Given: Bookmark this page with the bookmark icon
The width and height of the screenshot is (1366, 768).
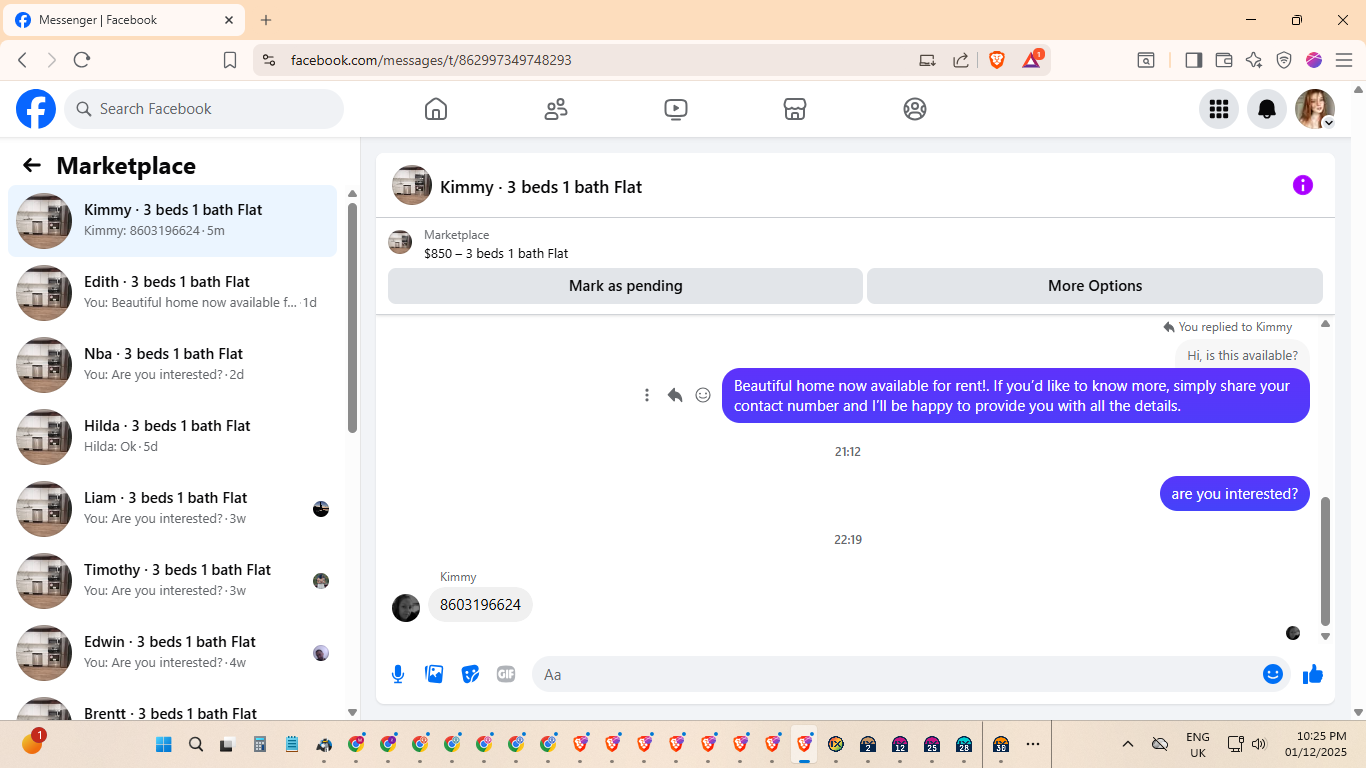Looking at the screenshot, I should pyautogui.click(x=230, y=60).
